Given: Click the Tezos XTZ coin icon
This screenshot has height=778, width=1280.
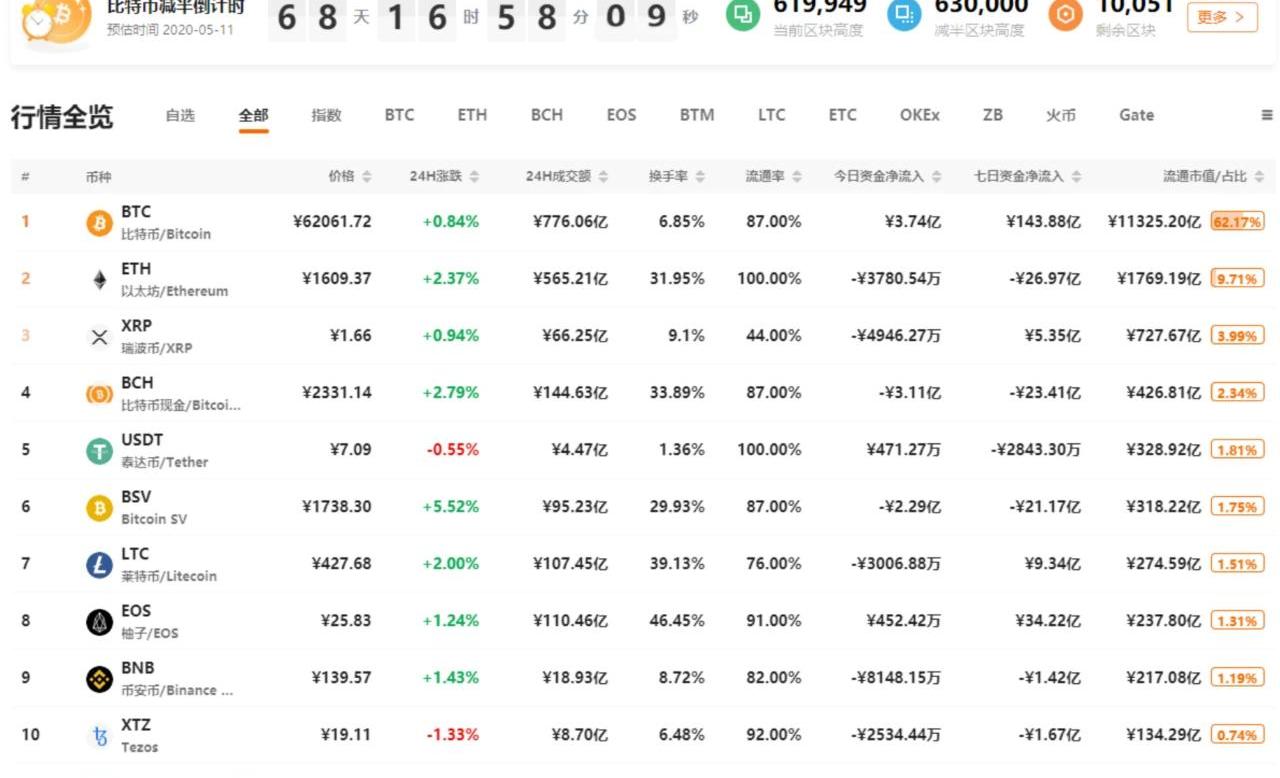Looking at the screenshot, I should [x=99, y=737].
